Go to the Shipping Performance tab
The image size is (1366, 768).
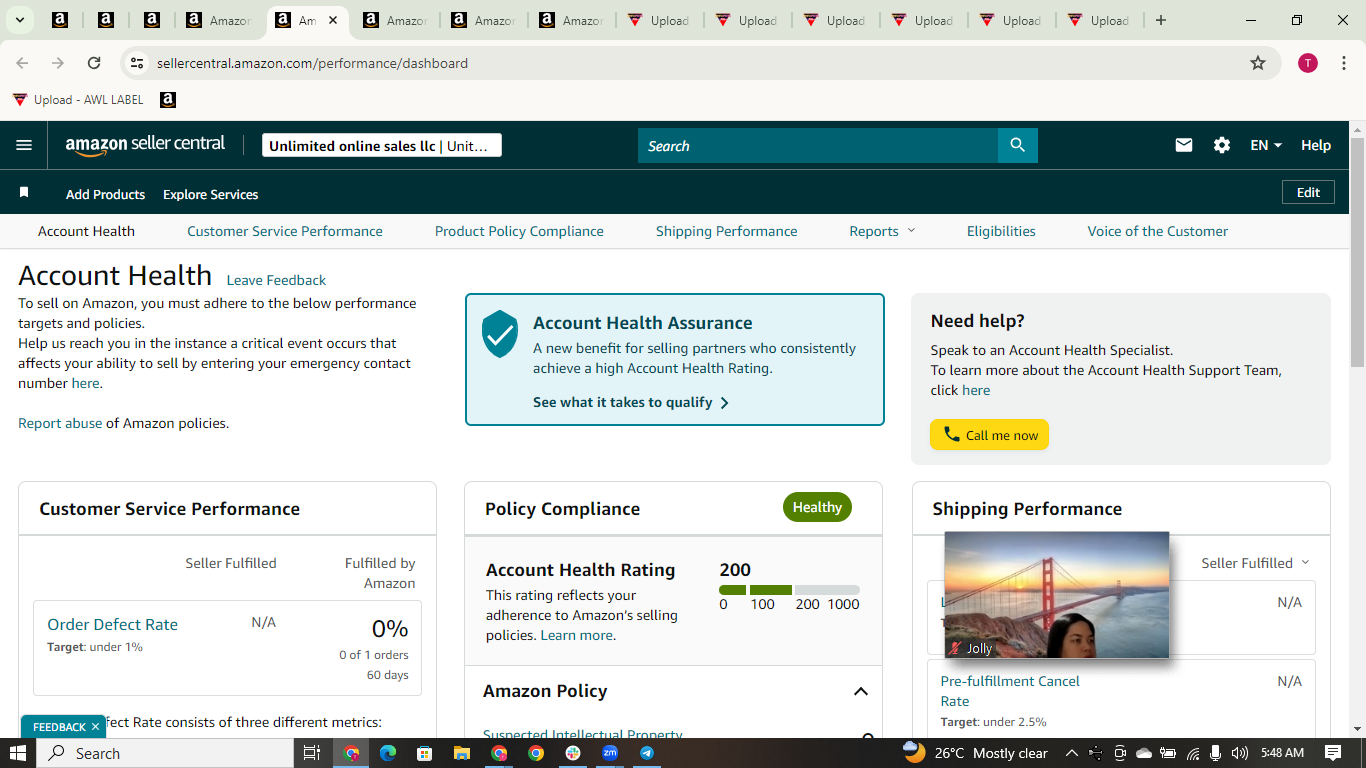pos(727,231)
